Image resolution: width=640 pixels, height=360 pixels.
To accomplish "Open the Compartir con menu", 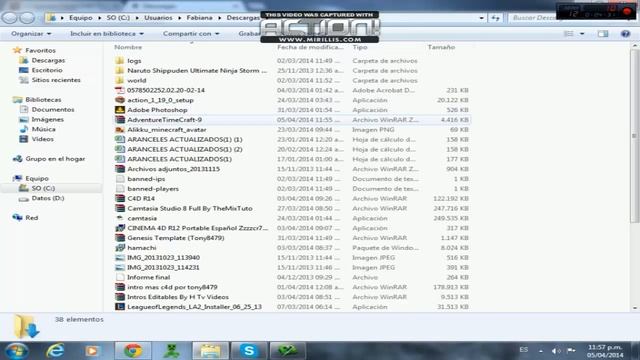I will 191,34.
